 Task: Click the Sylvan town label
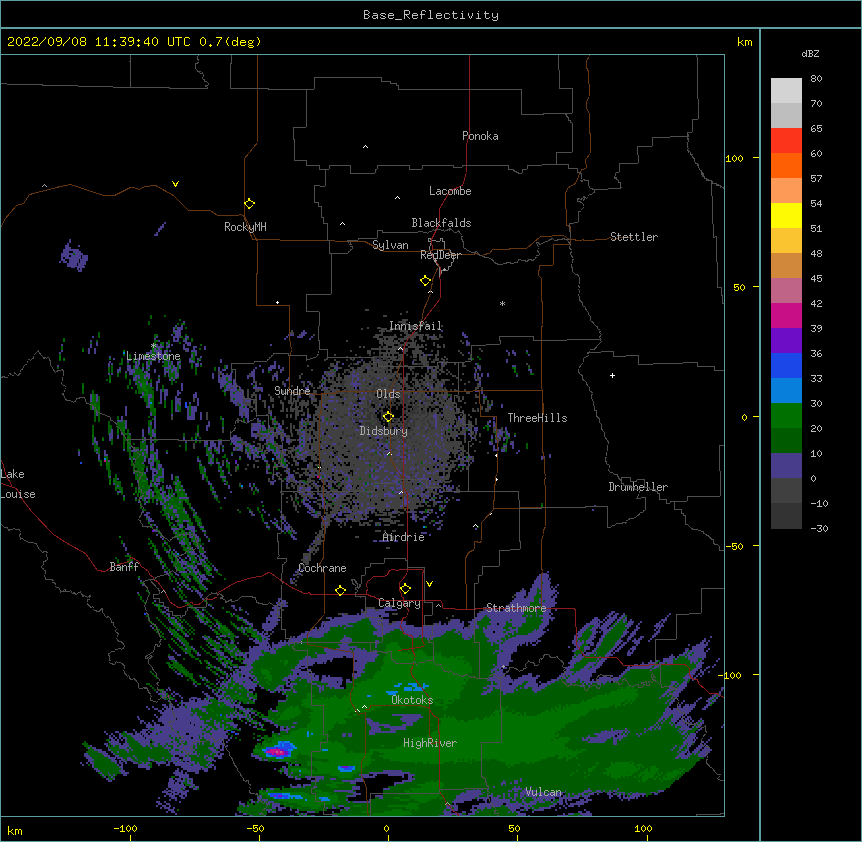tap(390, 245)
